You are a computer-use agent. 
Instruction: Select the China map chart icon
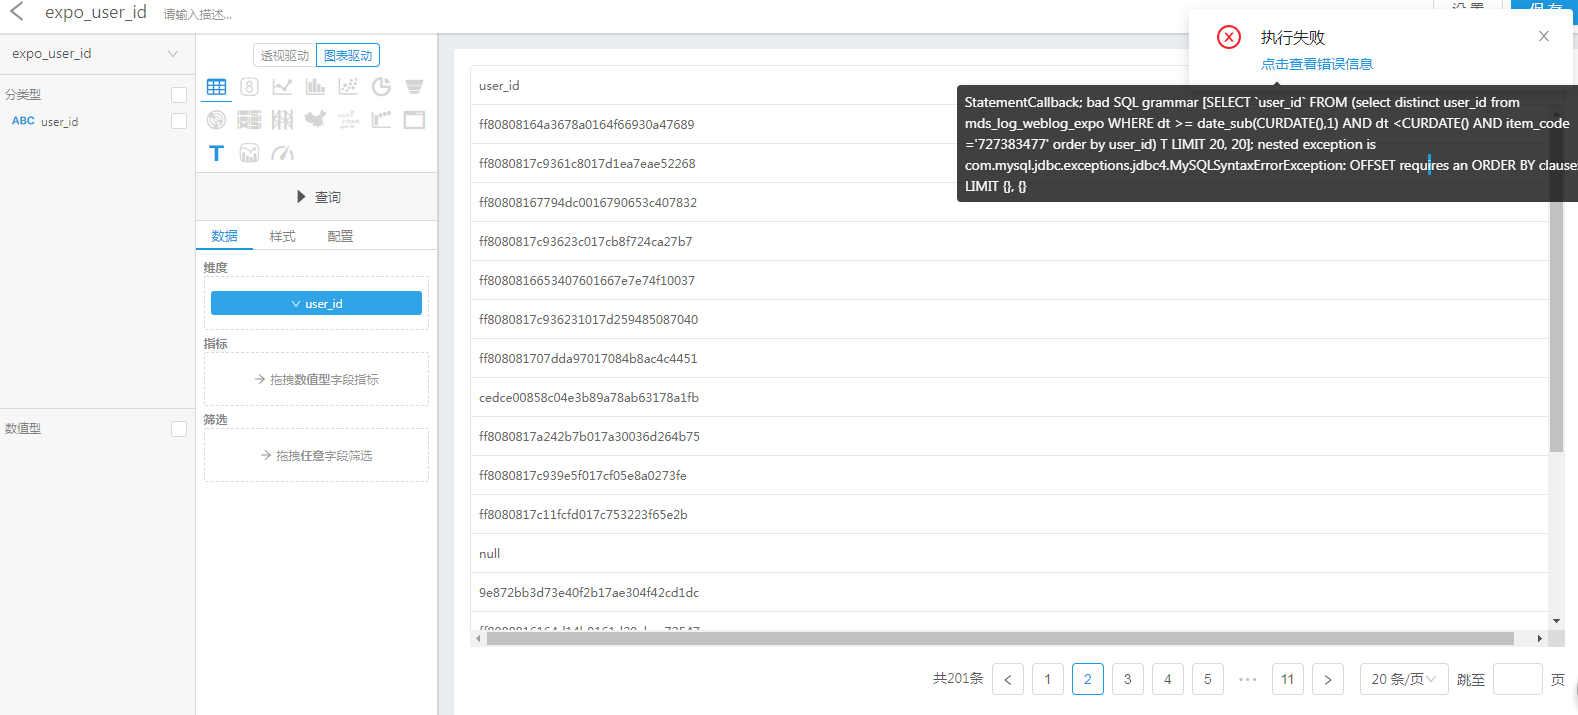point(315,120)
